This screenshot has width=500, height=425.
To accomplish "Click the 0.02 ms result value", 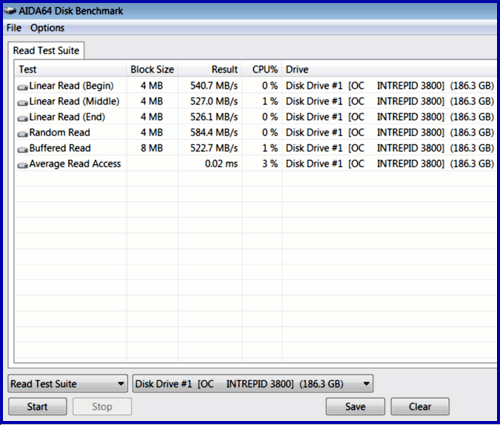I will (221, 164).
